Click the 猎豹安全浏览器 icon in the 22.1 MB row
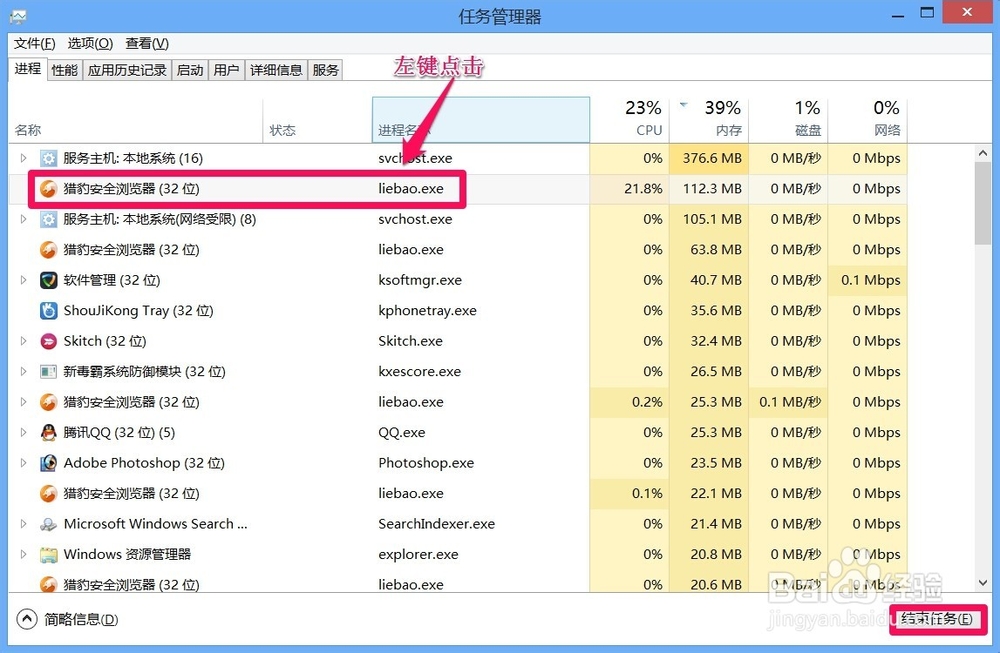 [48, 493]
